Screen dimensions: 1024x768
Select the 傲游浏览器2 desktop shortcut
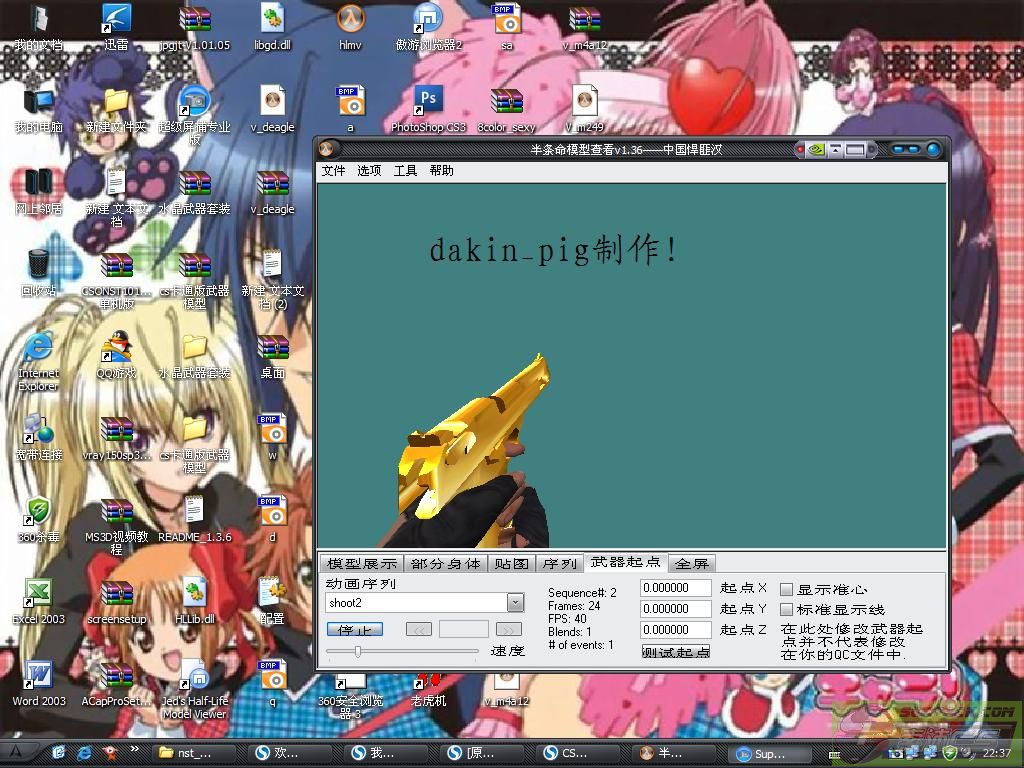[x=428, y=26]
